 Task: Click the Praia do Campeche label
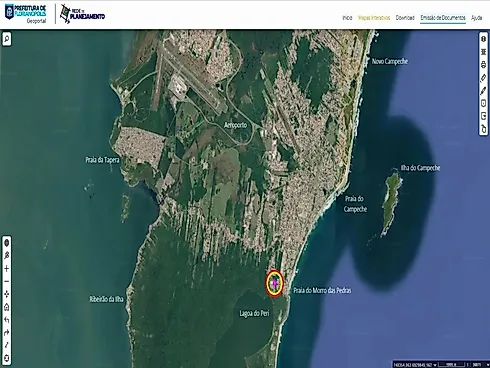coord(355,204)
